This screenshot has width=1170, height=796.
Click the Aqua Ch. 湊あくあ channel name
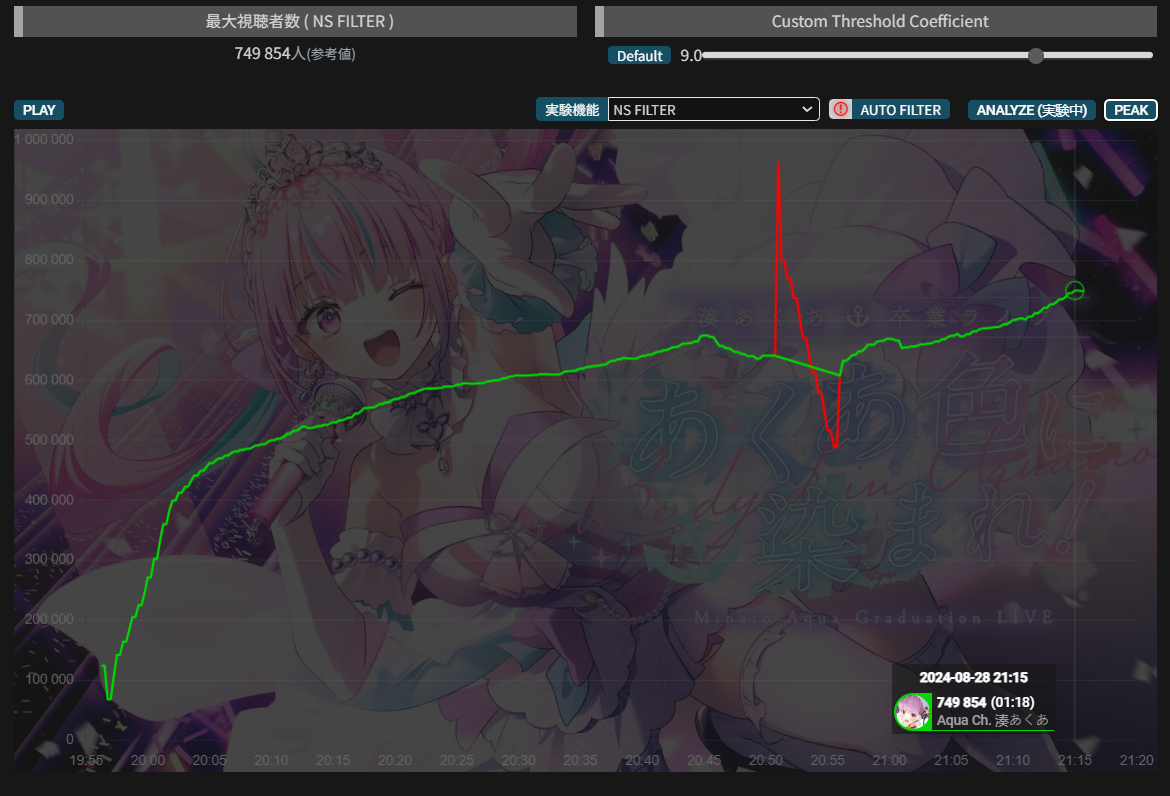tap(992, 720)
